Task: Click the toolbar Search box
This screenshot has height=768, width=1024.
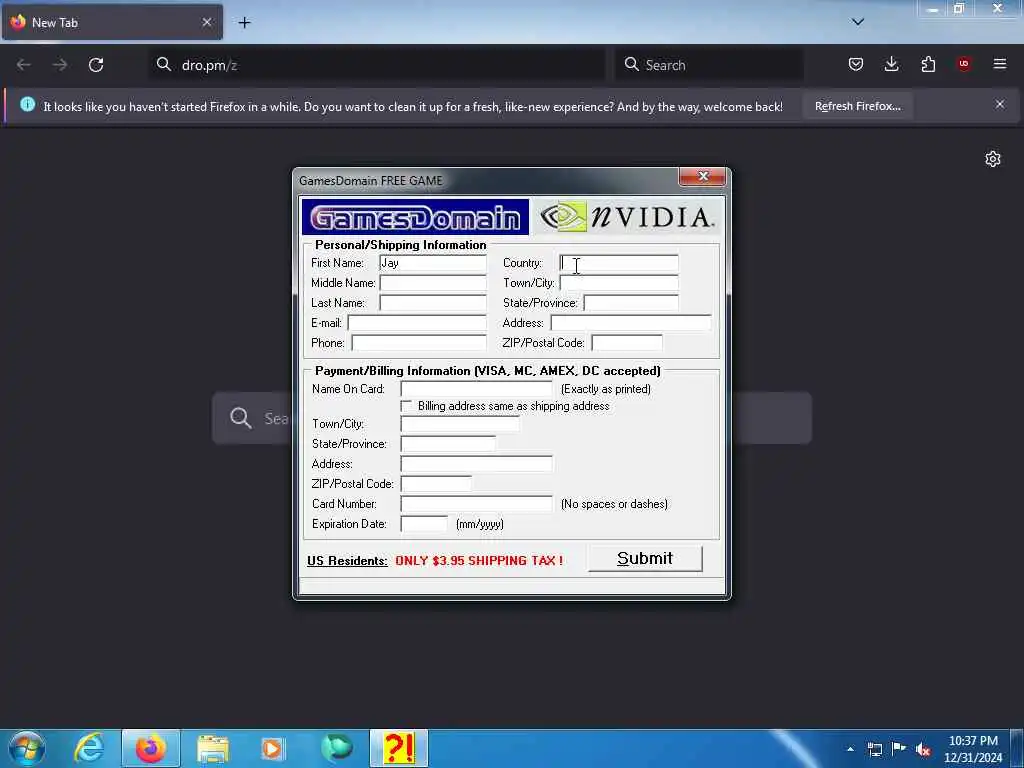Action: 709,65
